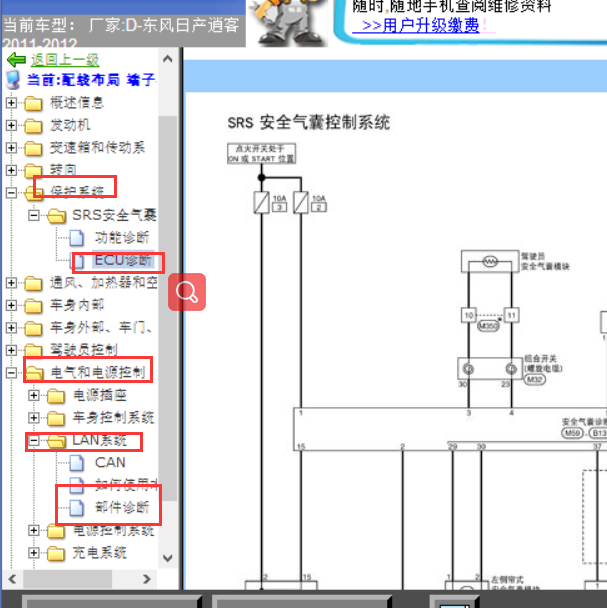Open the ECU诊断 document
This screenshot has width=607, height=608.
[x=123, y=260]
